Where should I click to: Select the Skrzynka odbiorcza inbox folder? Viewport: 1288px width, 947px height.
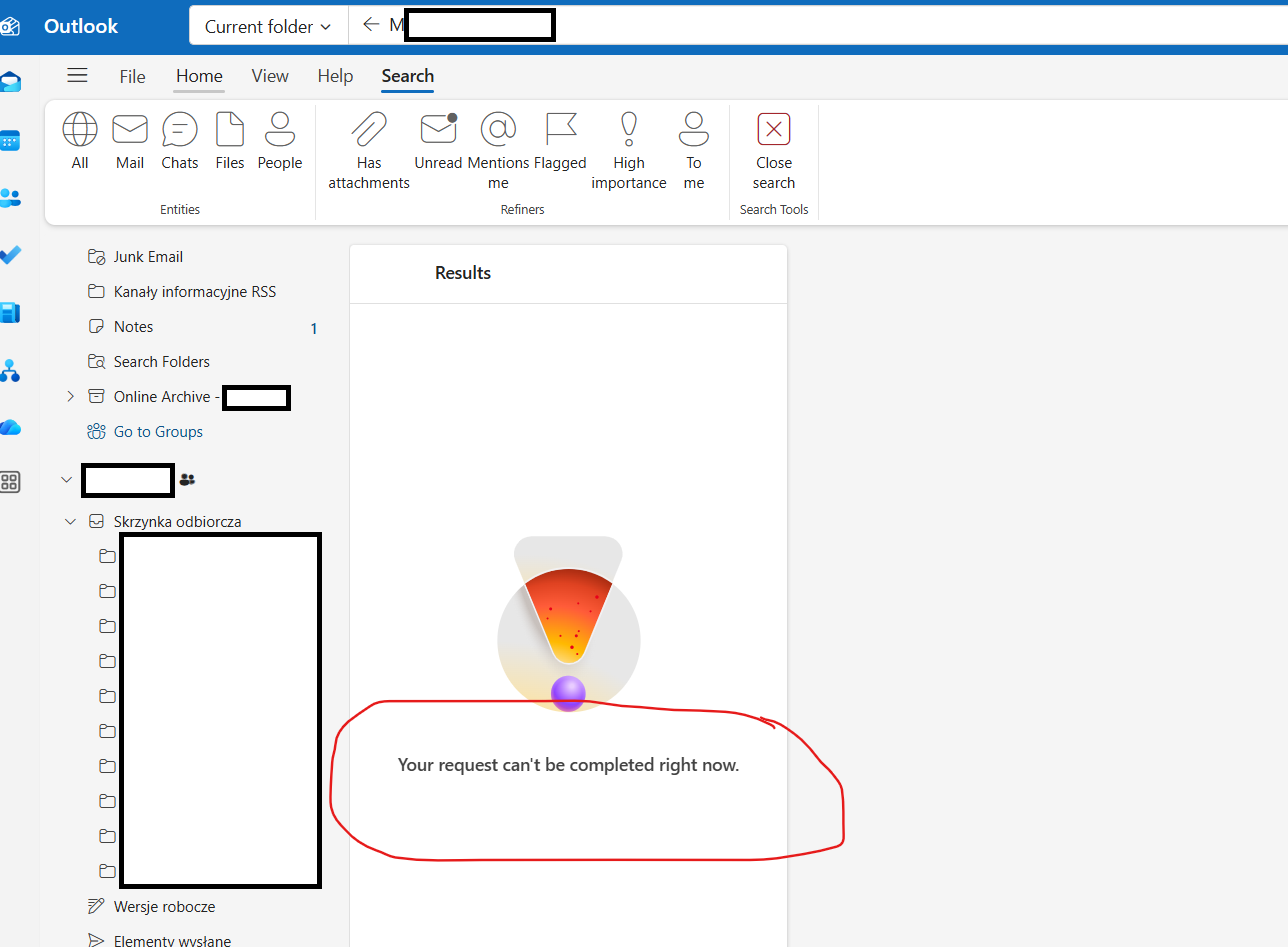(x=177, y=521)
